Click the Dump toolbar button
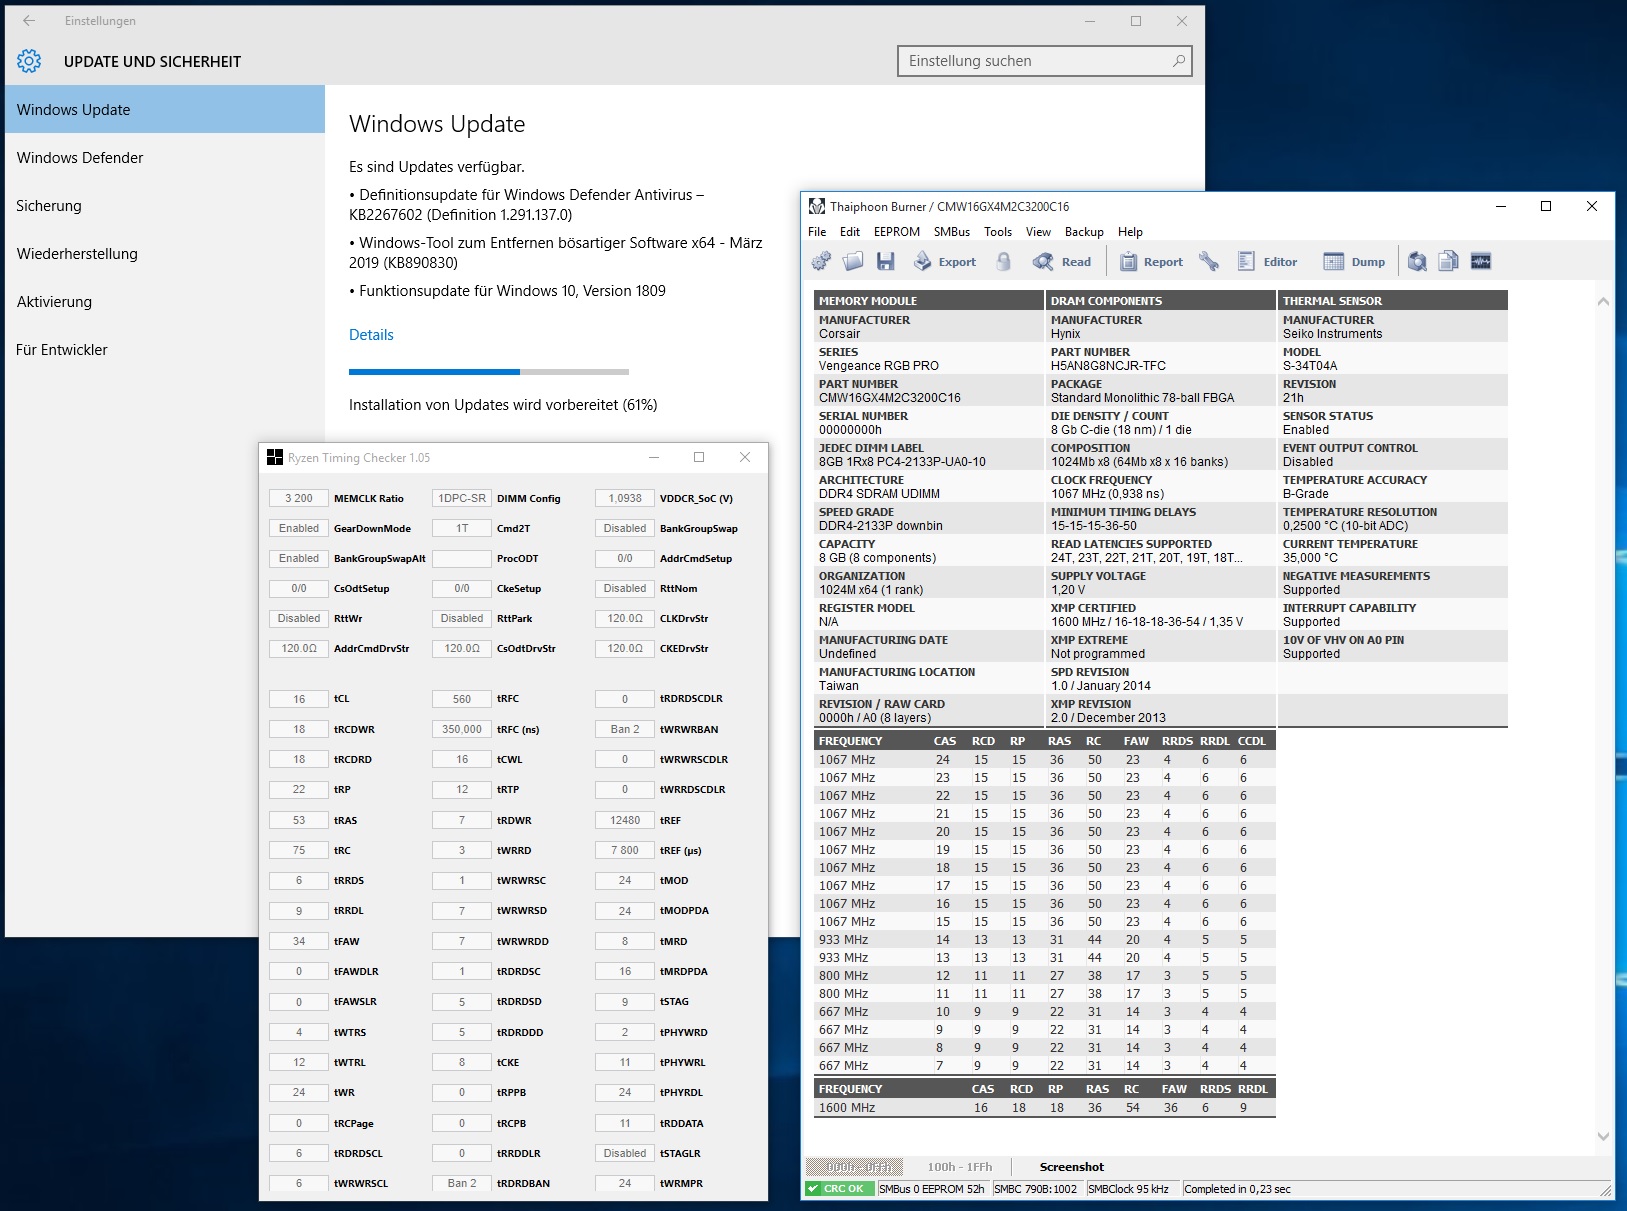 point(1354,262)
